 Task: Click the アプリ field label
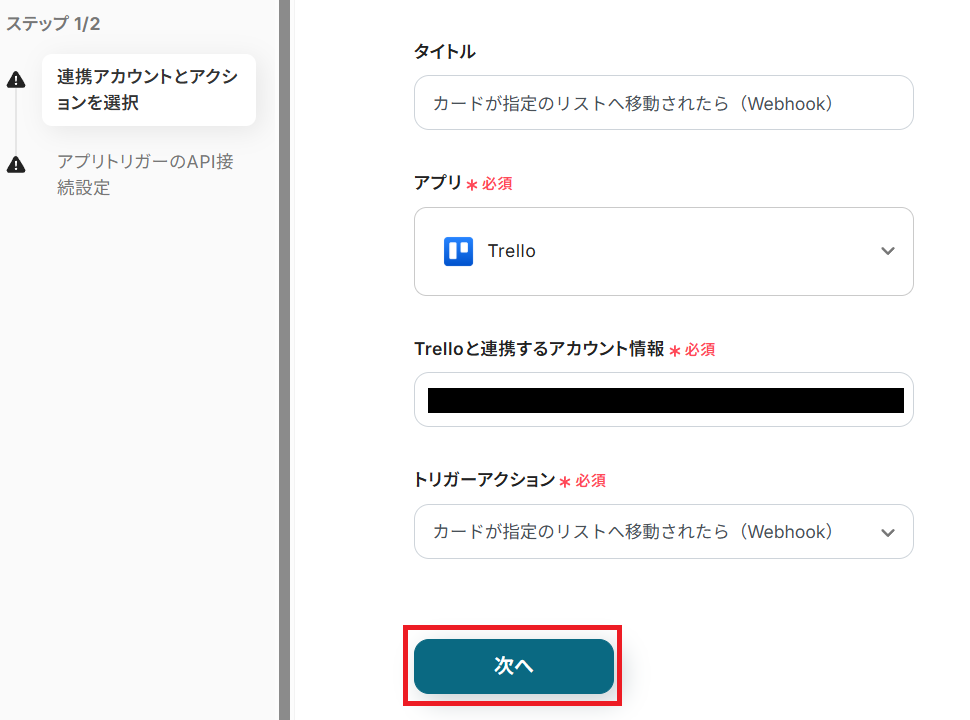(x=438, y=183)
